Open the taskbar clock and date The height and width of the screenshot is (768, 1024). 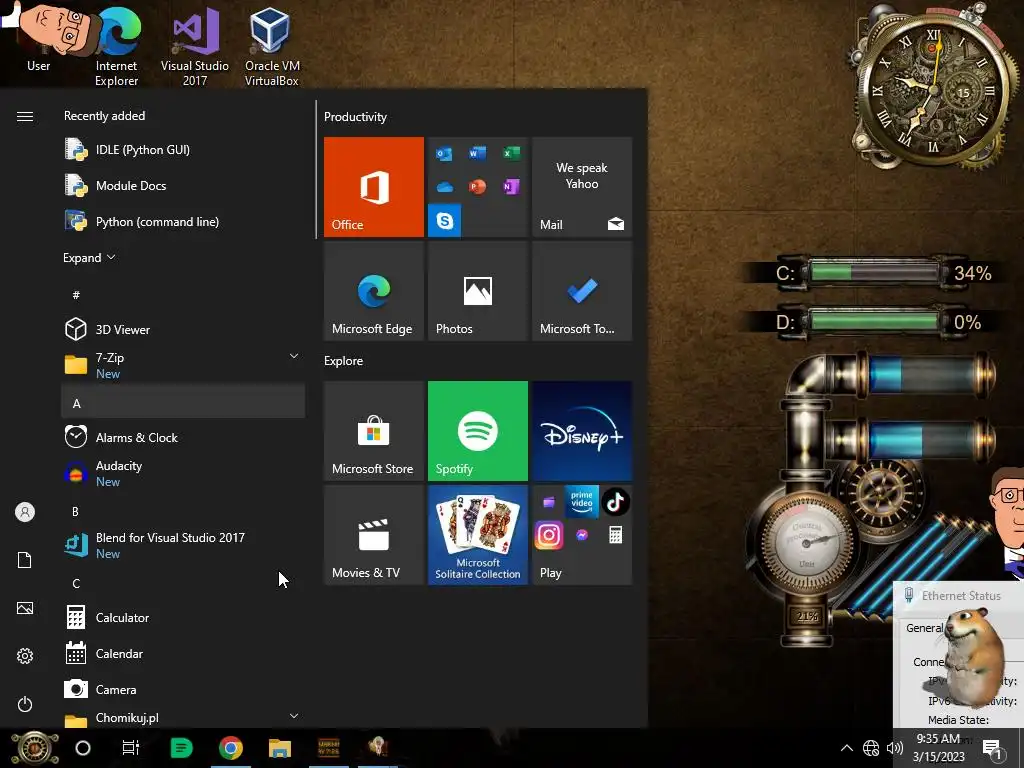tap(938, 748)
